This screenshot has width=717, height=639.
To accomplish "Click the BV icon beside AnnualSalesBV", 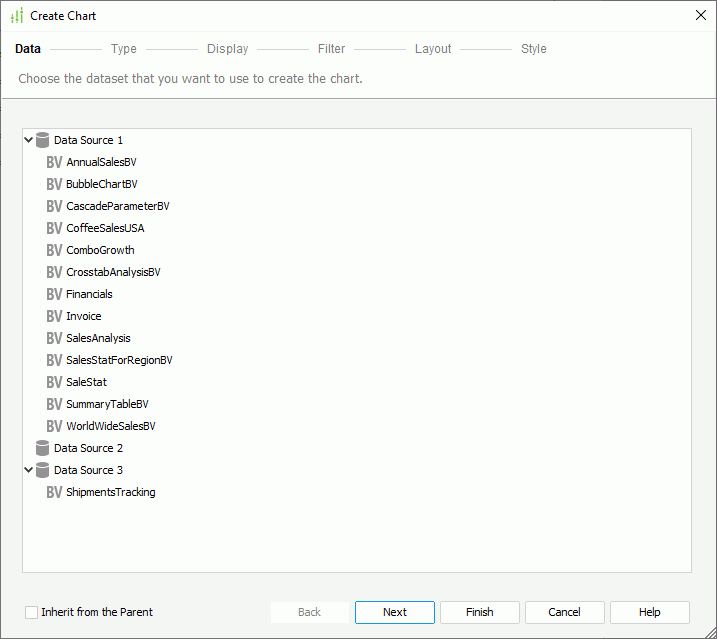I will click(x=54, y=162).
